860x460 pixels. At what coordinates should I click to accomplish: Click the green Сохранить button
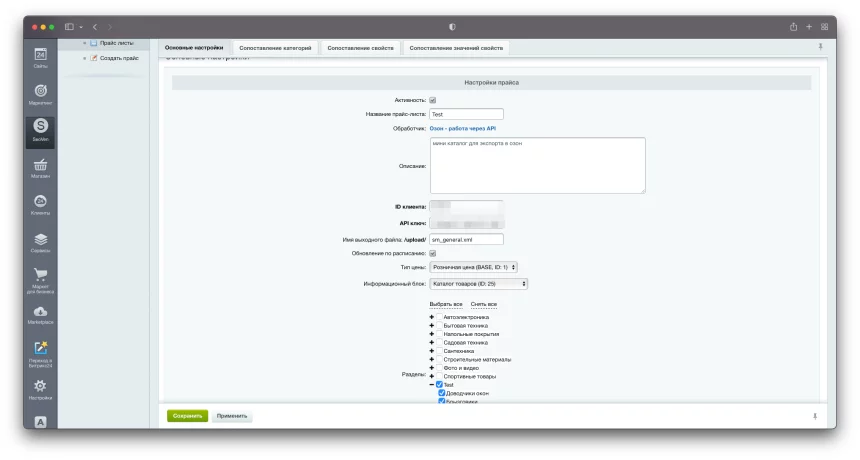click(188, 416)
